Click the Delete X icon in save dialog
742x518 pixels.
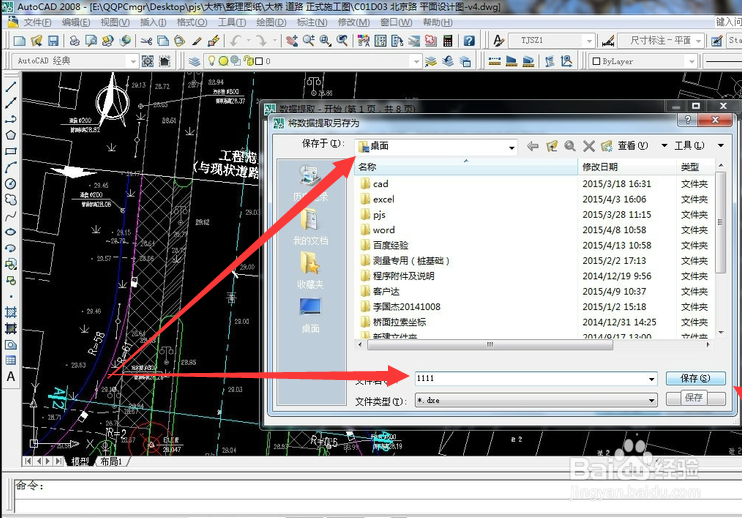click(589, 146)
